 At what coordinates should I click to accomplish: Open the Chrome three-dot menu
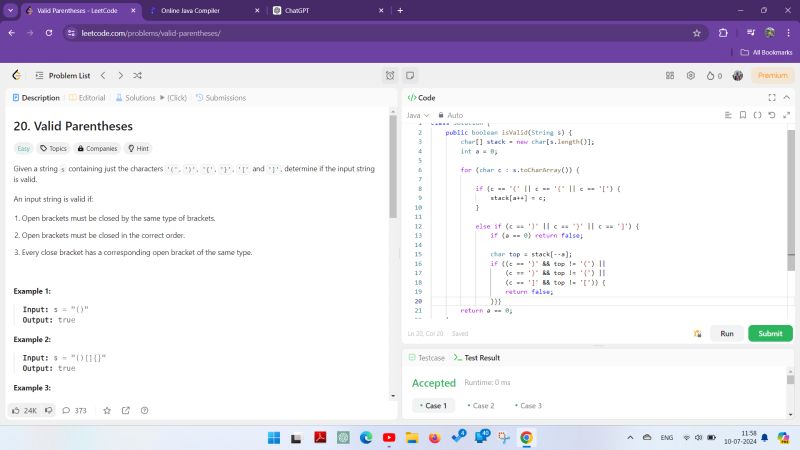tap(788, 33)
